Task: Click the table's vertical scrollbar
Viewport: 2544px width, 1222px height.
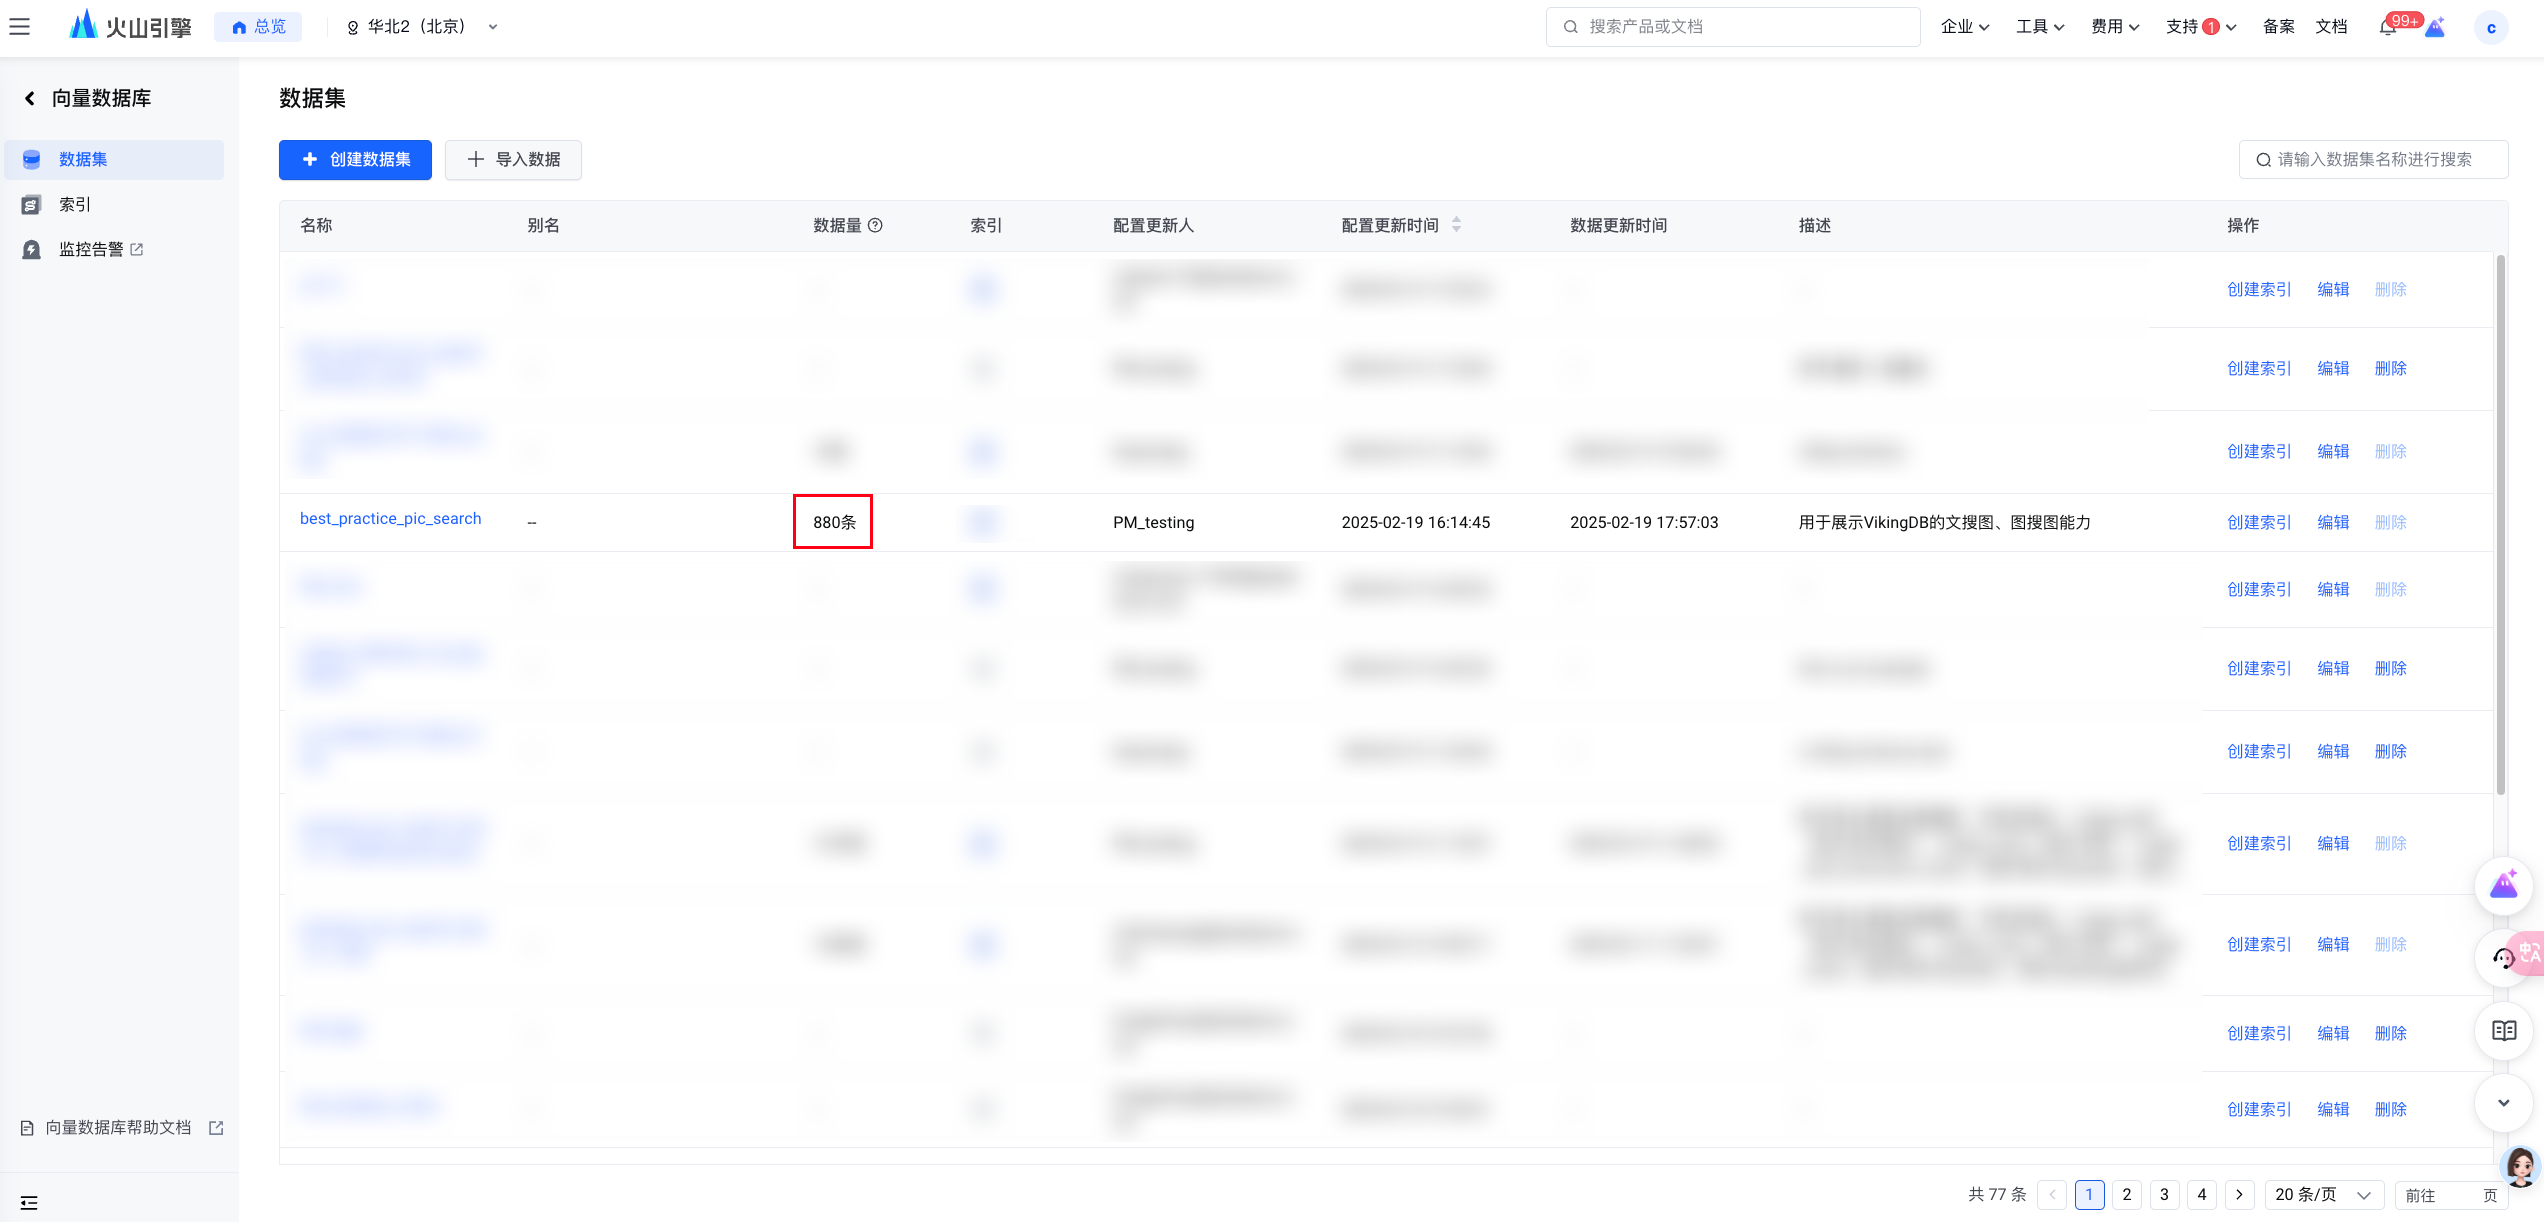Action: coord(2500,525)
